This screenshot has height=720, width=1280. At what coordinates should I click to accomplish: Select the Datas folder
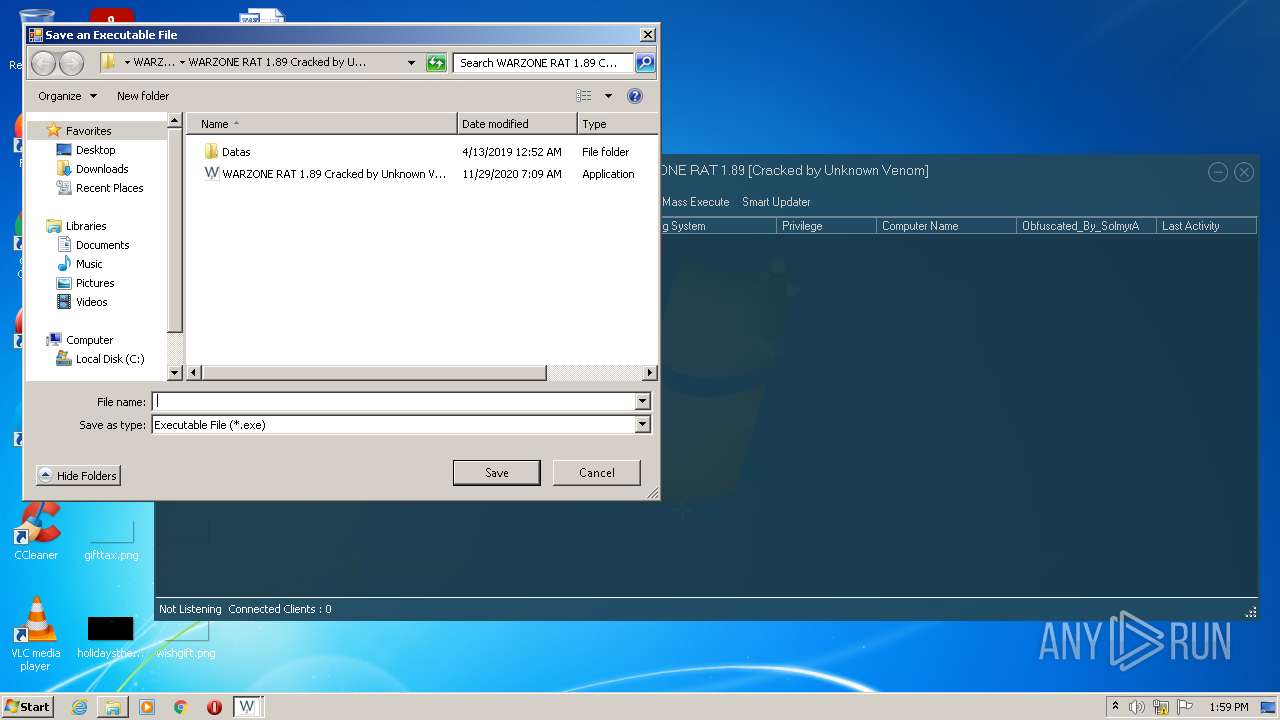click(x=236, y=152)
